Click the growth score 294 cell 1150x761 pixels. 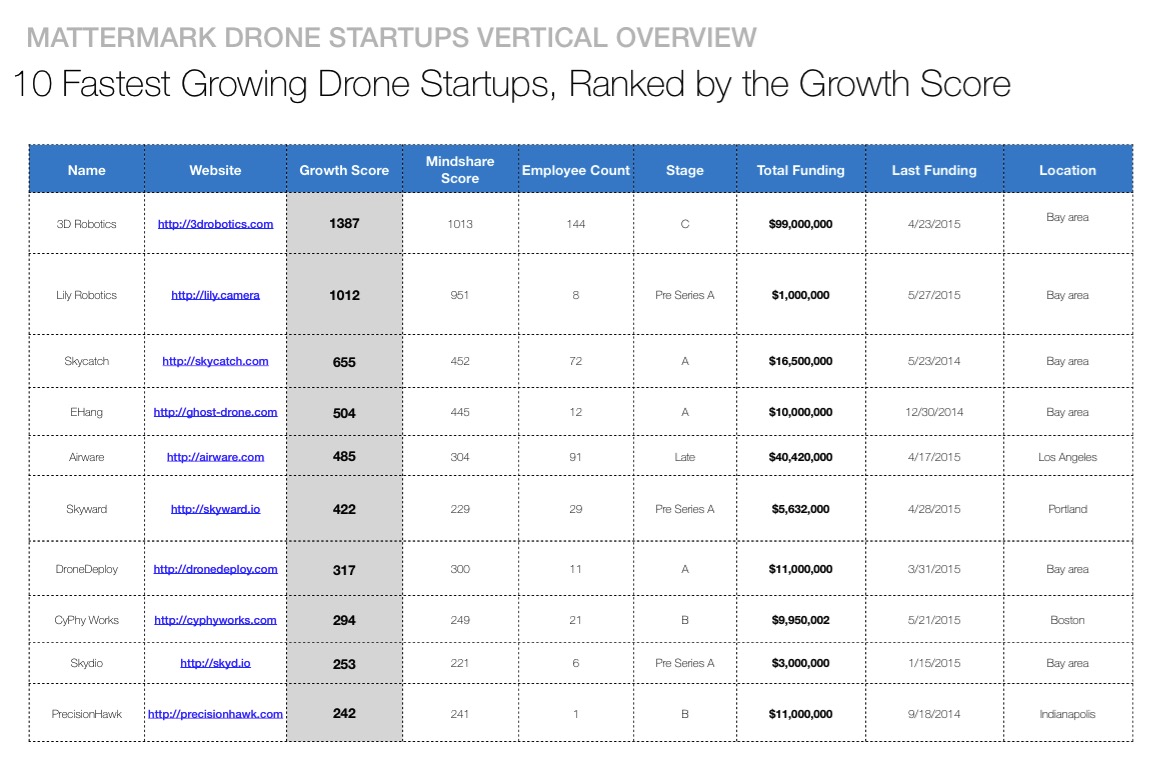tap(345, 620)
